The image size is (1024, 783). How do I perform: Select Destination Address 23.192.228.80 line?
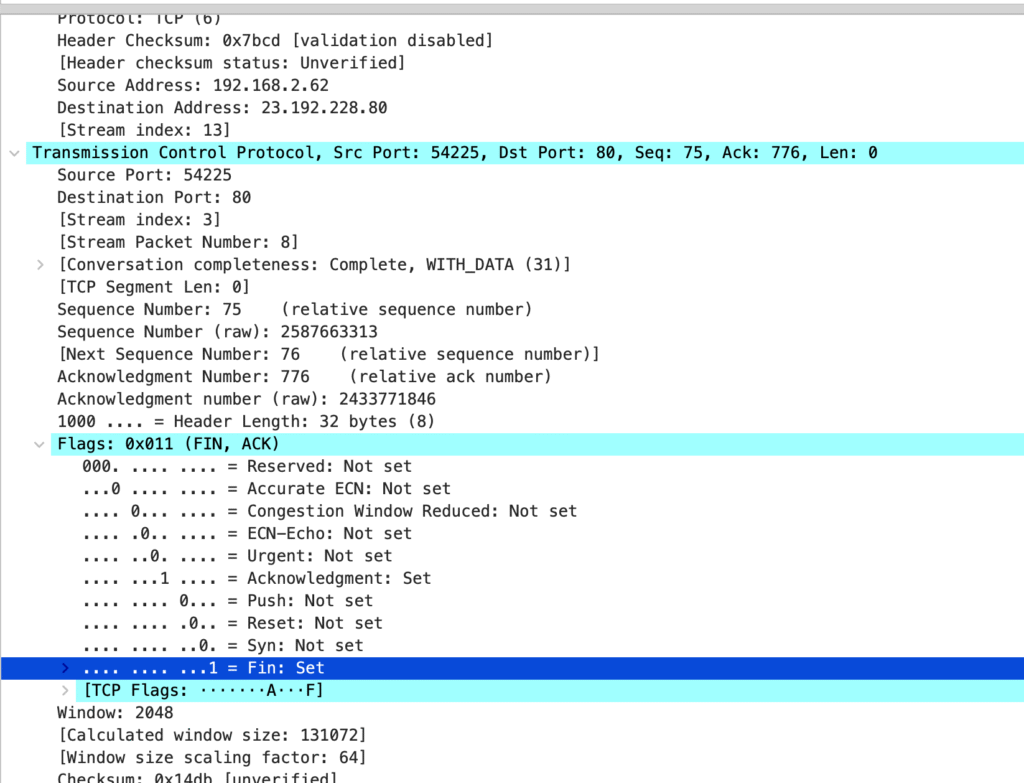[x=221, y=108]
